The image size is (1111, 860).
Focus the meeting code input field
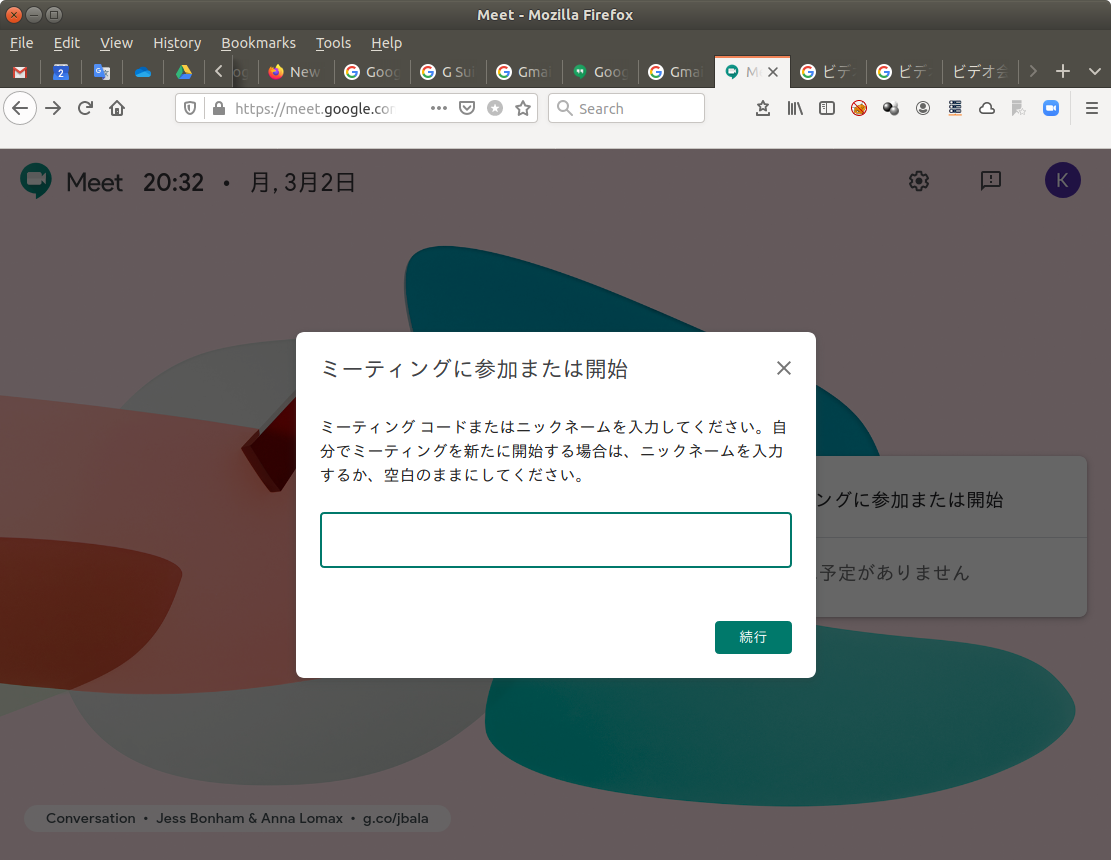coord(555,540)
